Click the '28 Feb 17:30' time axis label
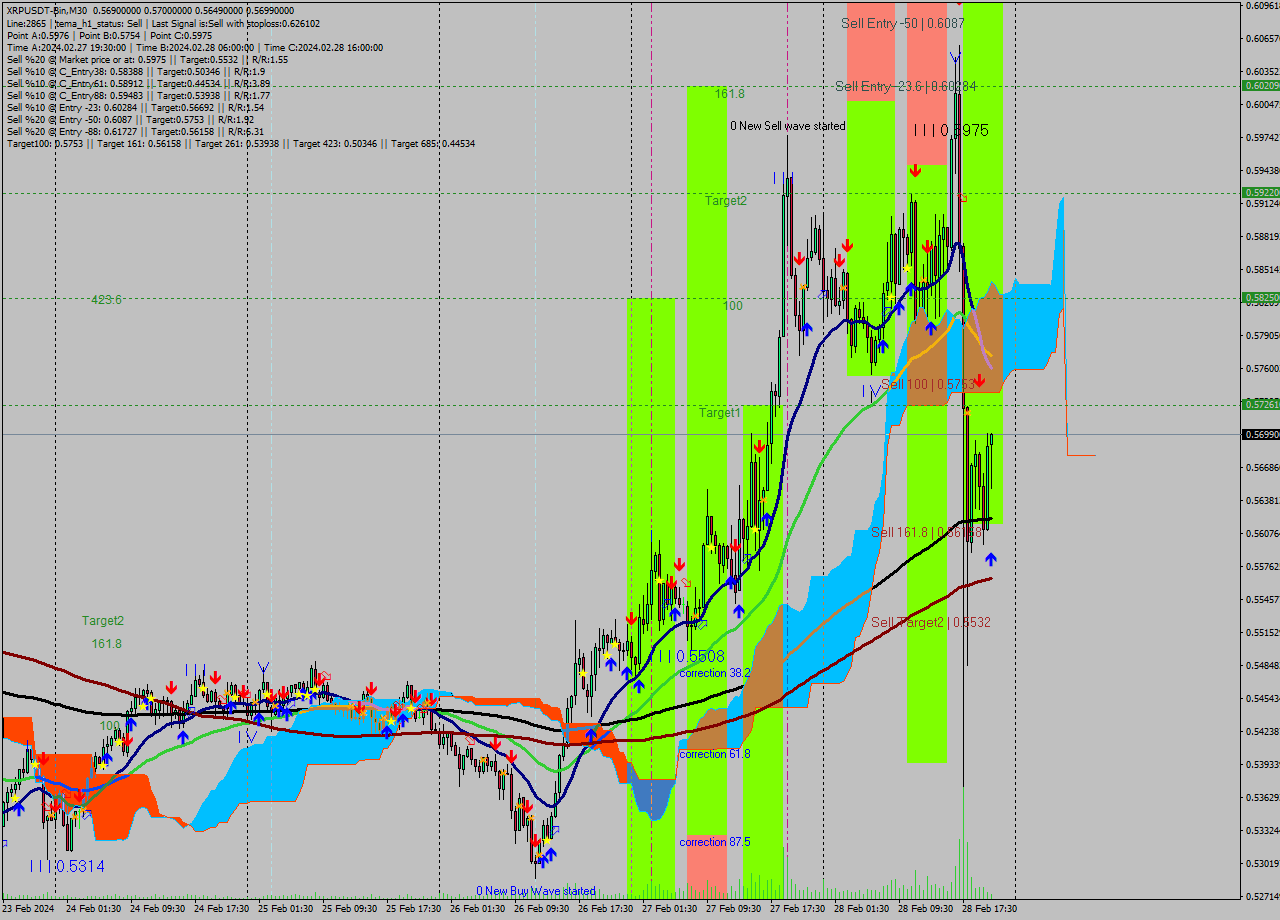Image resolution: width=1280 pixels, height=920 pixels. coord(989,909)
